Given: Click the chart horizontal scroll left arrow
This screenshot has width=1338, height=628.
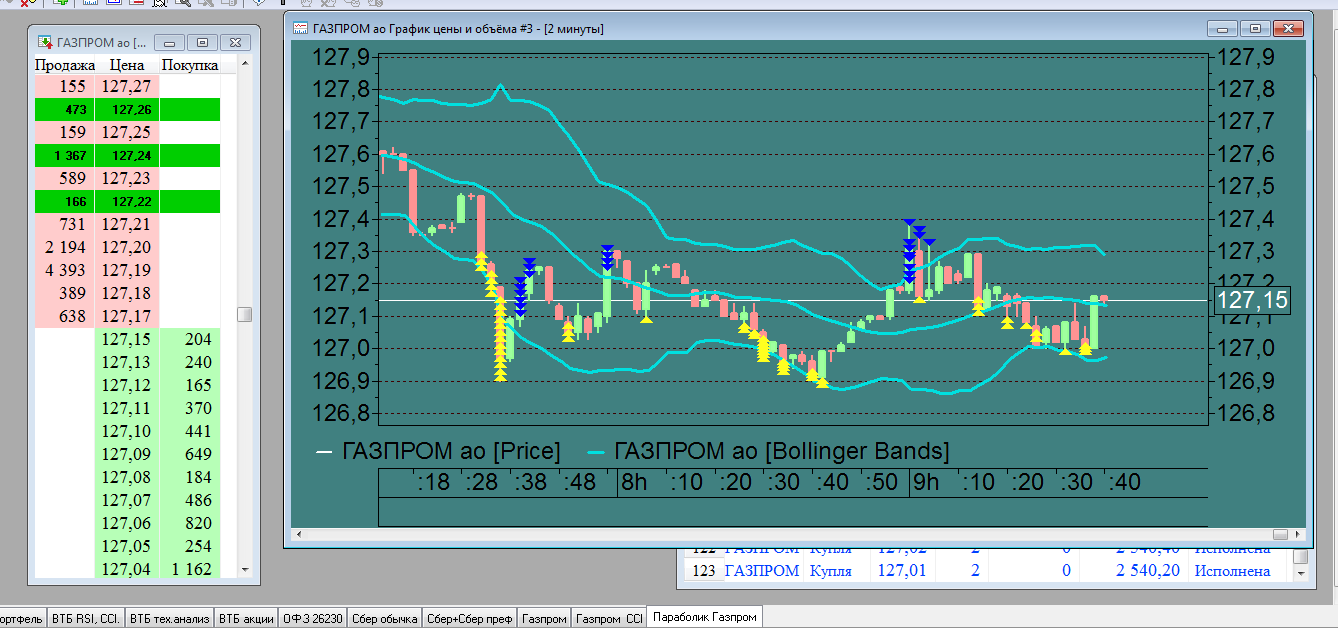Looking at the screenshot, I should tap(299, 534).
